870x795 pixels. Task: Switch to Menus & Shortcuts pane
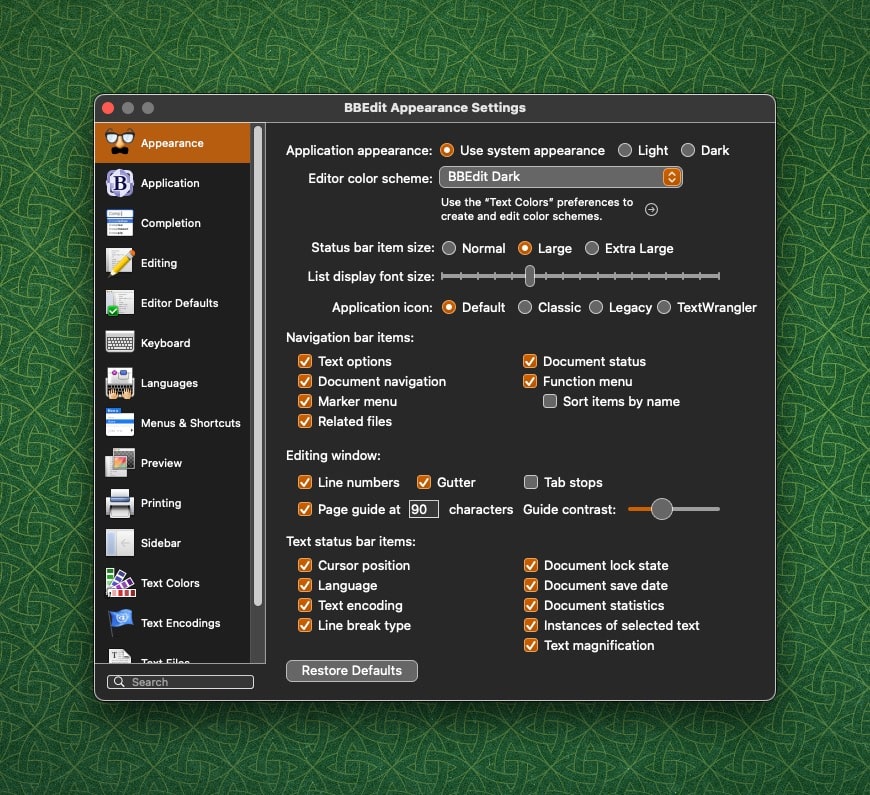[x=190, y=423]
